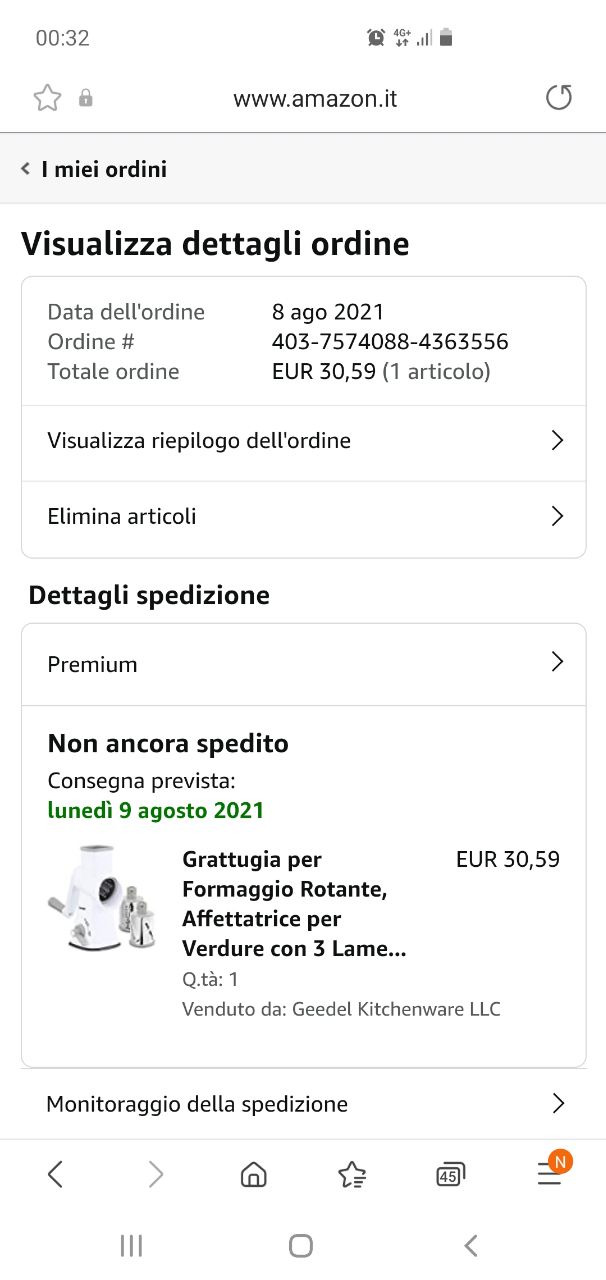The image size is (606, 1280).
Task: Reload the page with refresh icon
Action: coord(558,98)
